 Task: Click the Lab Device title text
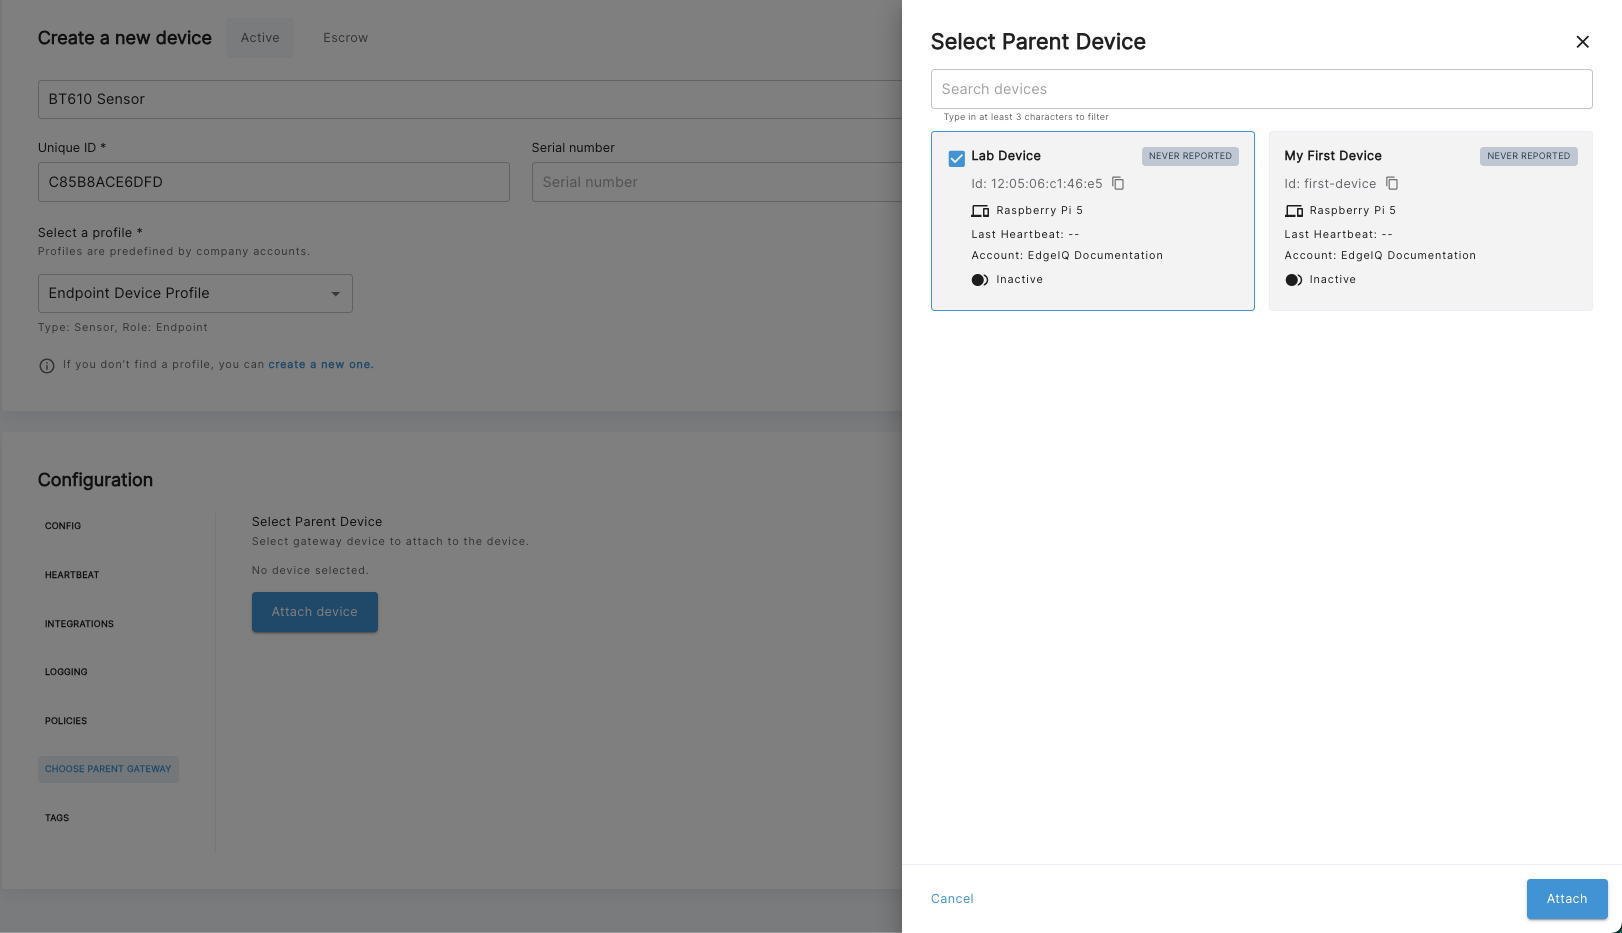click(1006, 156)
